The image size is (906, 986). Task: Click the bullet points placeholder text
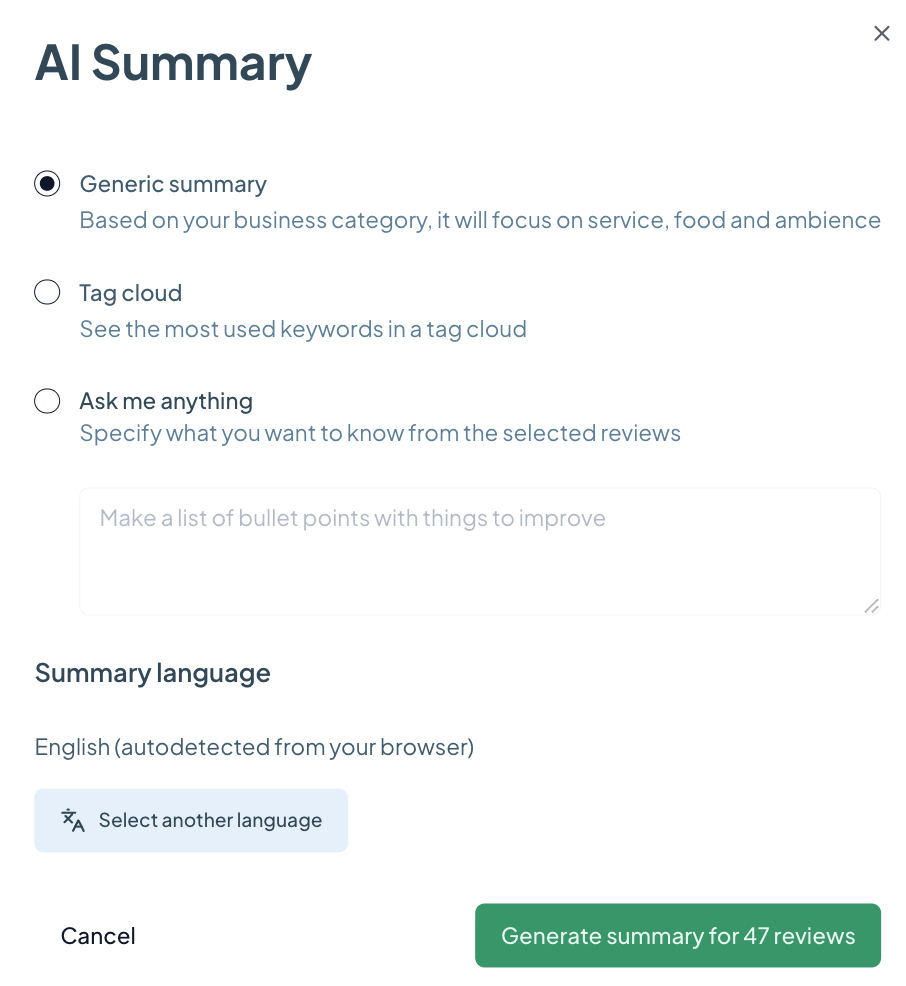tap(353, 518)
